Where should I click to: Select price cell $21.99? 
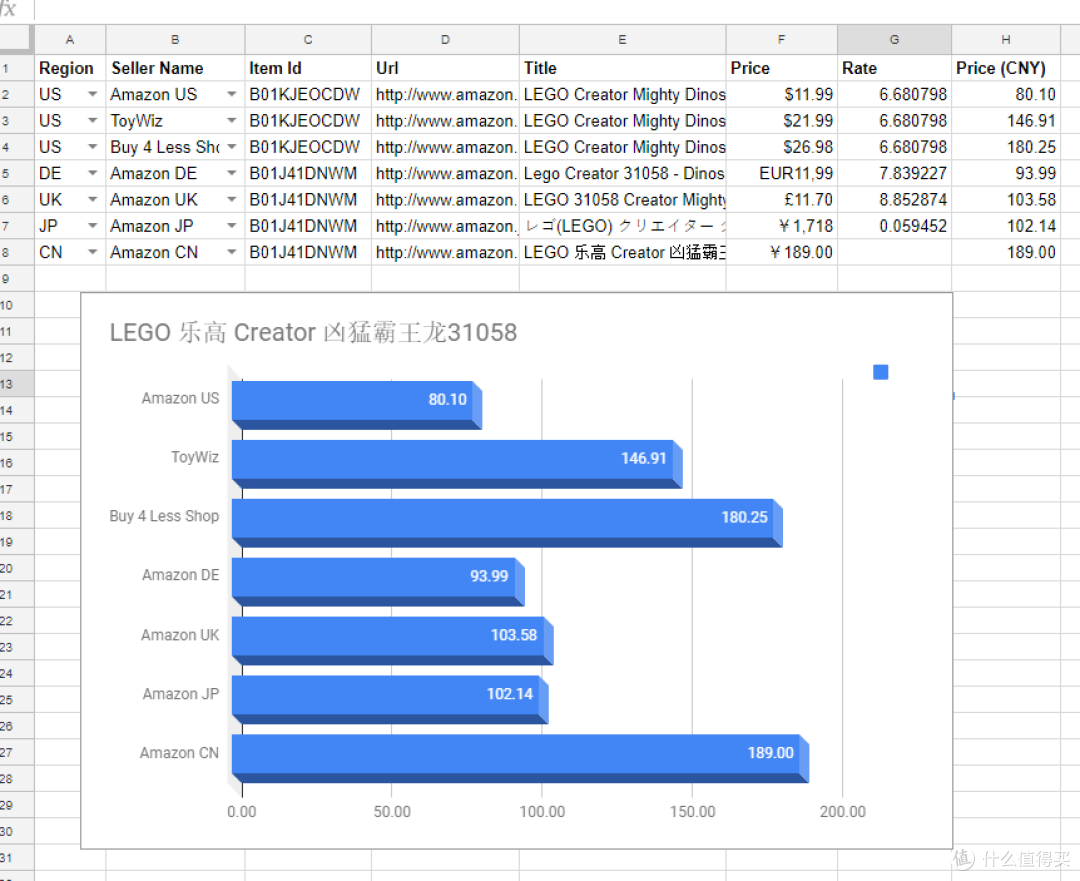(782, 121)
